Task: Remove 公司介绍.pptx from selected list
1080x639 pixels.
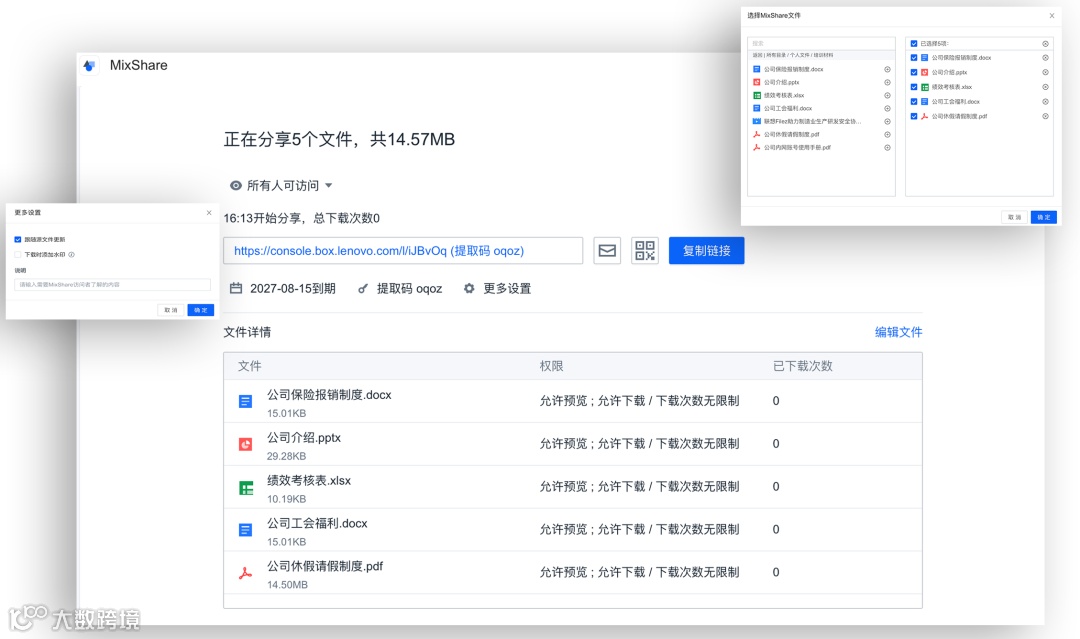Action: [x=1045, y=72]
